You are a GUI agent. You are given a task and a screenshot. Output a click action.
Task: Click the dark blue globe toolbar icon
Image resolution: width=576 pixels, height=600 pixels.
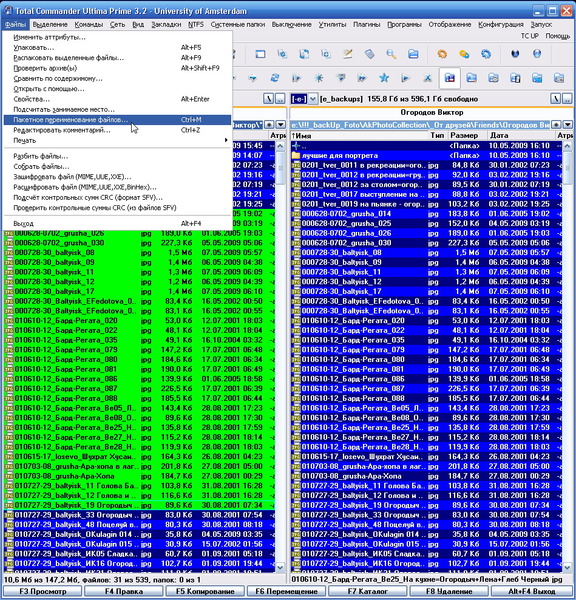click(515, 54)
